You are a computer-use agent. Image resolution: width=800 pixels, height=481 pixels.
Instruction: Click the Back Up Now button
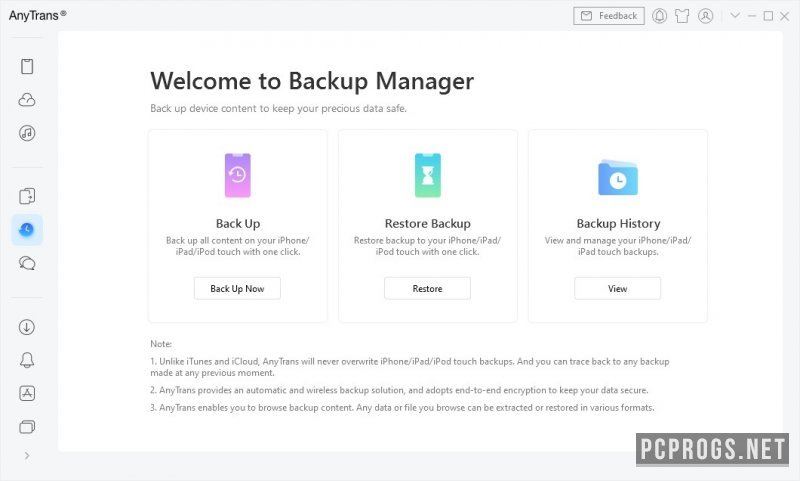pos(237,288)
